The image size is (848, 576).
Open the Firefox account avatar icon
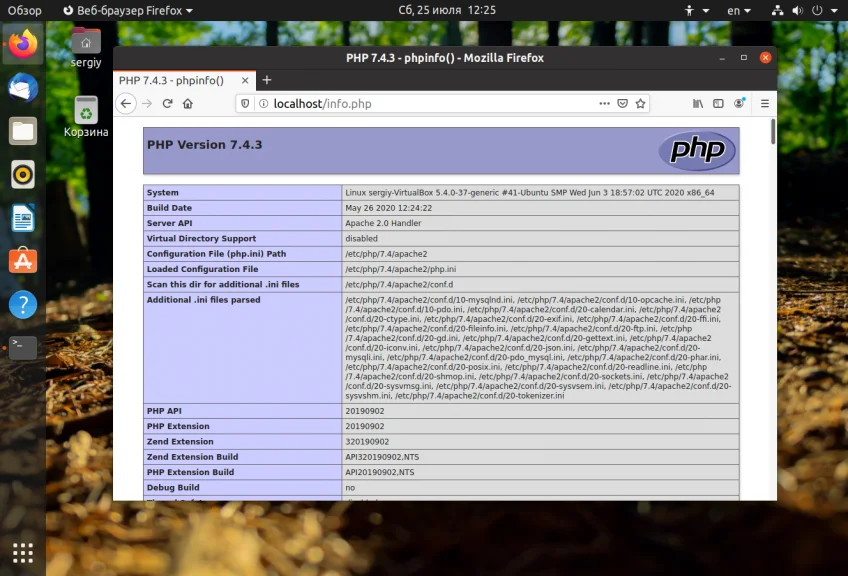coord(739,103)
